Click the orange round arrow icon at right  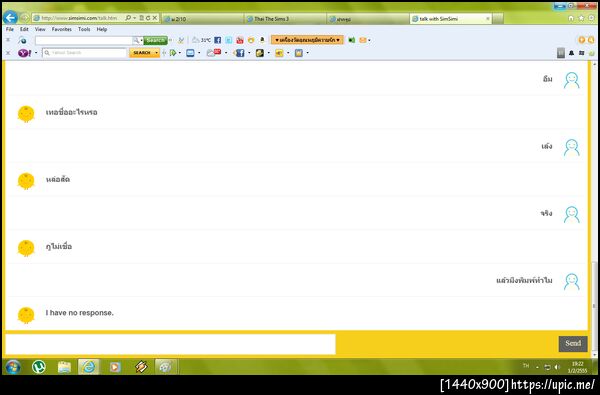[582, 40]
